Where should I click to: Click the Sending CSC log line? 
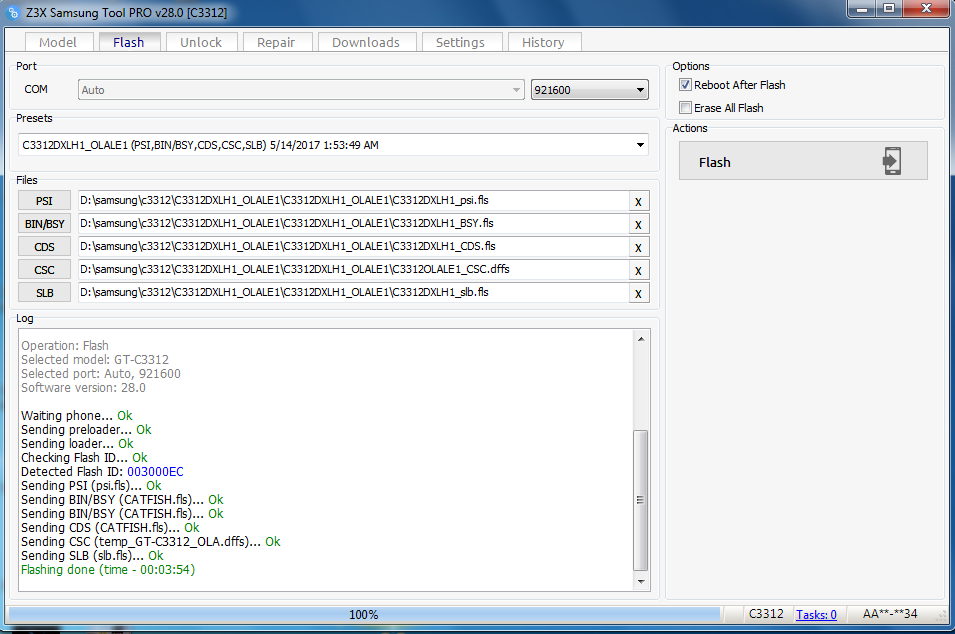[150, 541]
